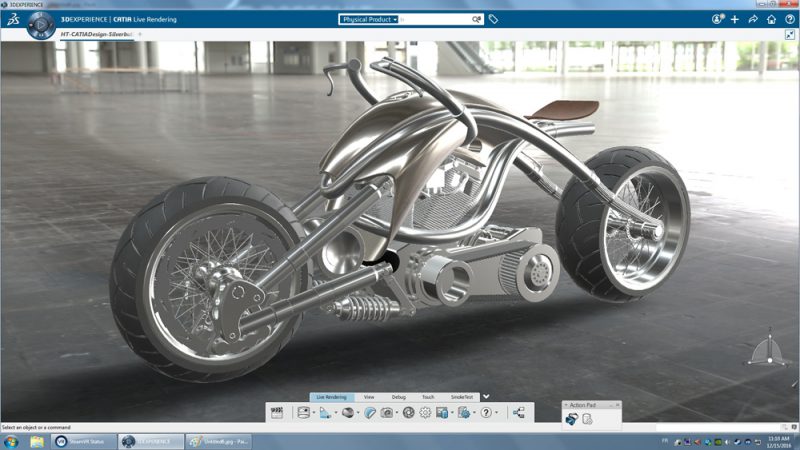Click the search magnifier icon
Image resolution: width=800 pixels, height=450 pixels.
pyautogui.click(x=476, y=19)
